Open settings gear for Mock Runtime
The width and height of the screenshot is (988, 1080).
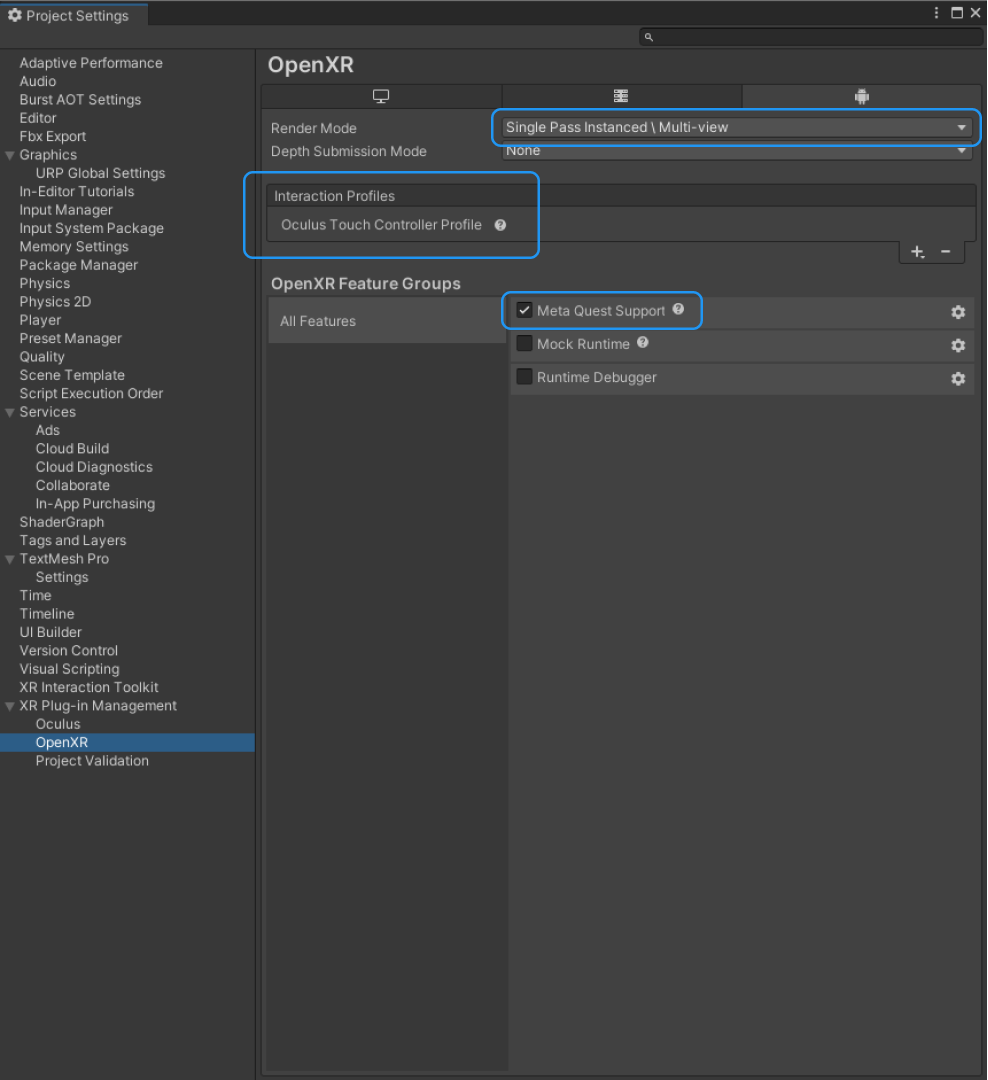(x=957, y=345)
